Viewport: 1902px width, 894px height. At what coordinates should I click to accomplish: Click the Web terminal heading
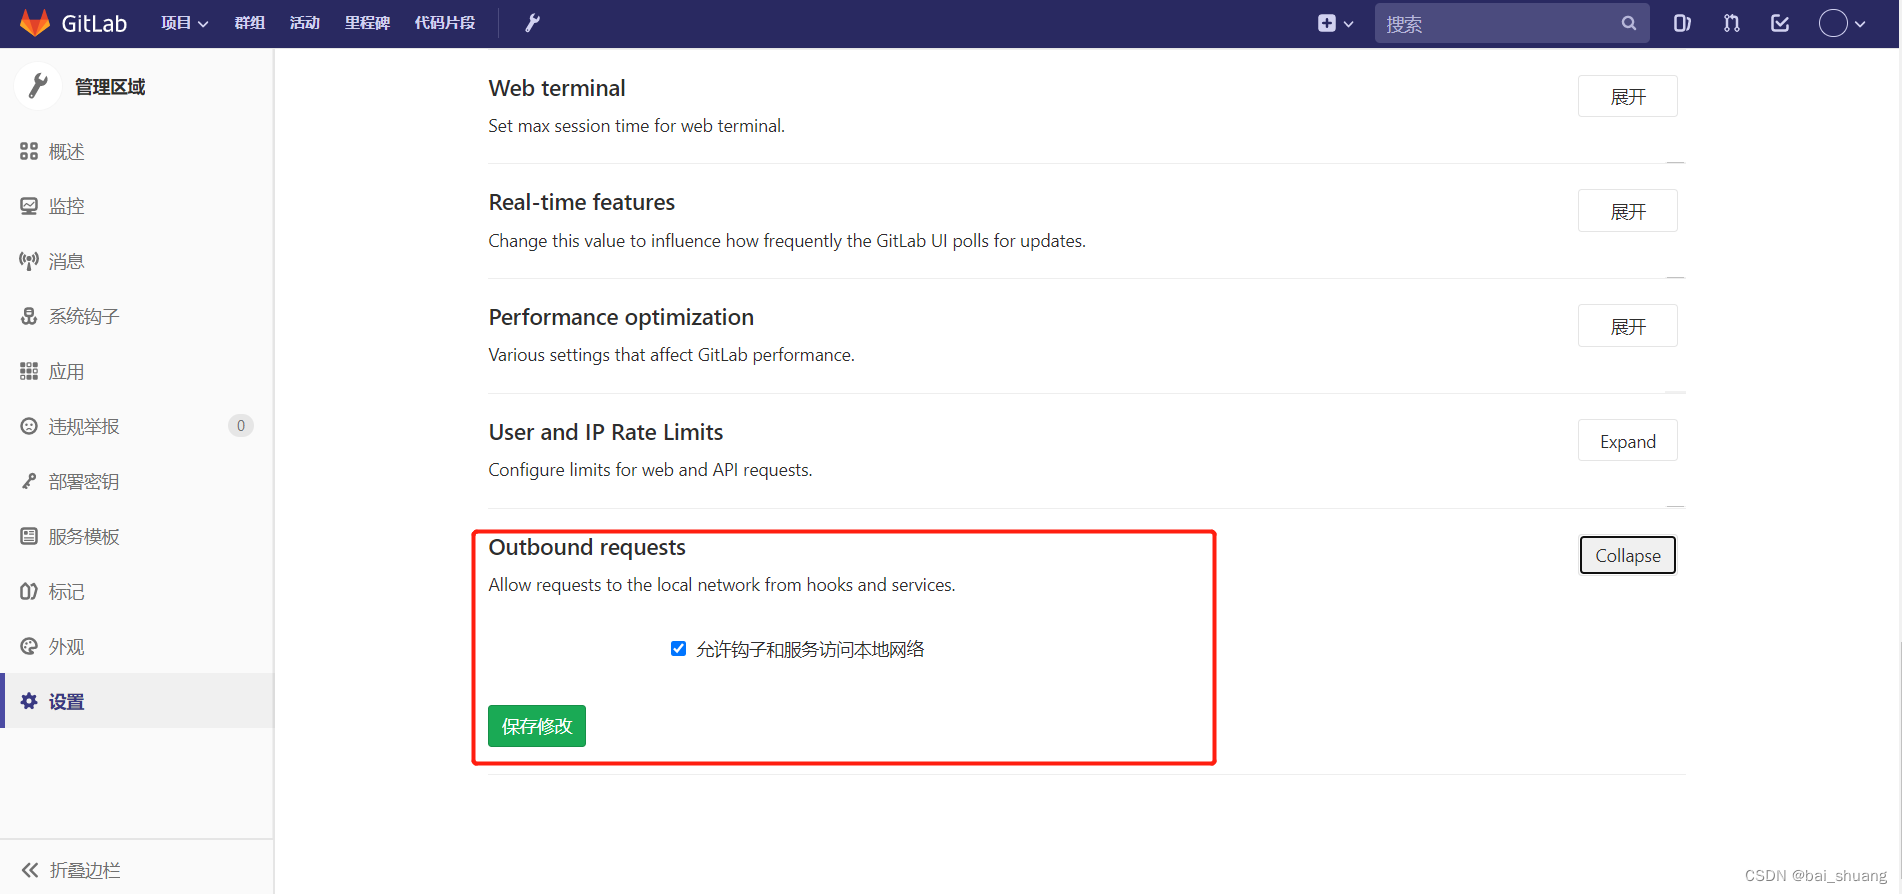[557, 88]
